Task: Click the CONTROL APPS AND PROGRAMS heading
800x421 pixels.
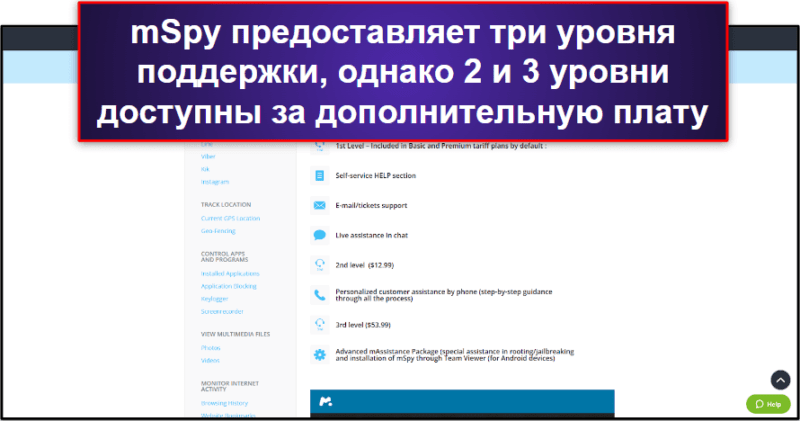Action: tap(224, 257)
